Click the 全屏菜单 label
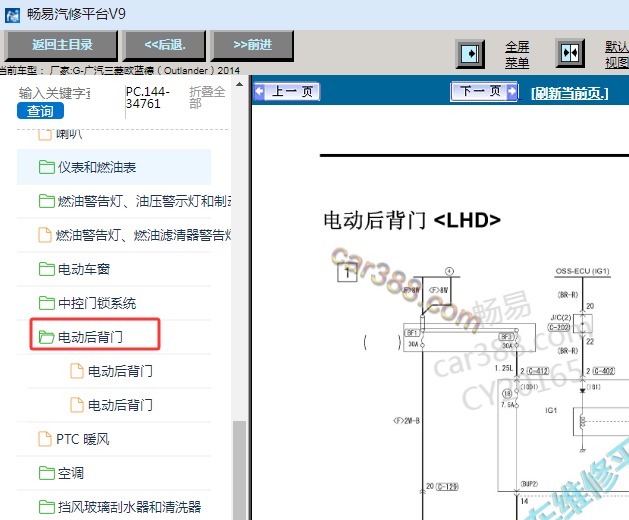Screen dimensions: 629x520 click(517, 55)
